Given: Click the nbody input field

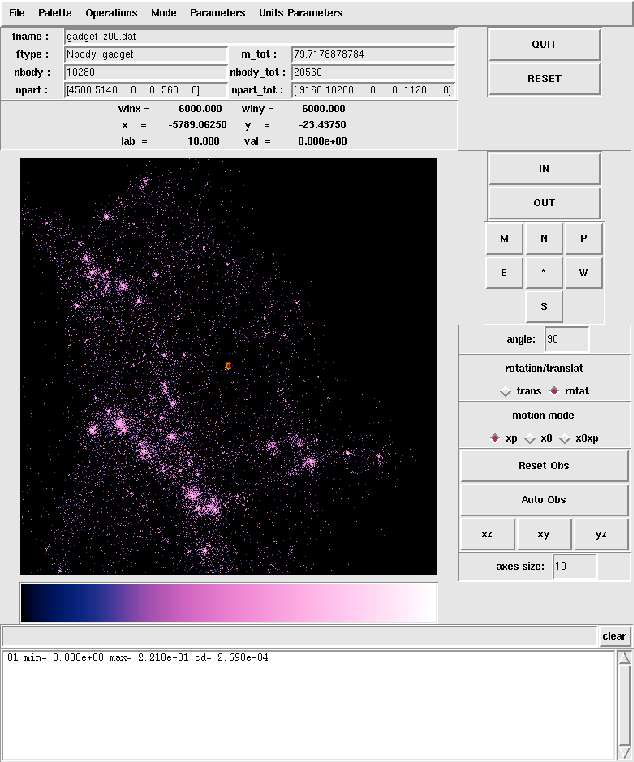Looking at the screenshot, I should pyautogui.click(x=146, y=72).
